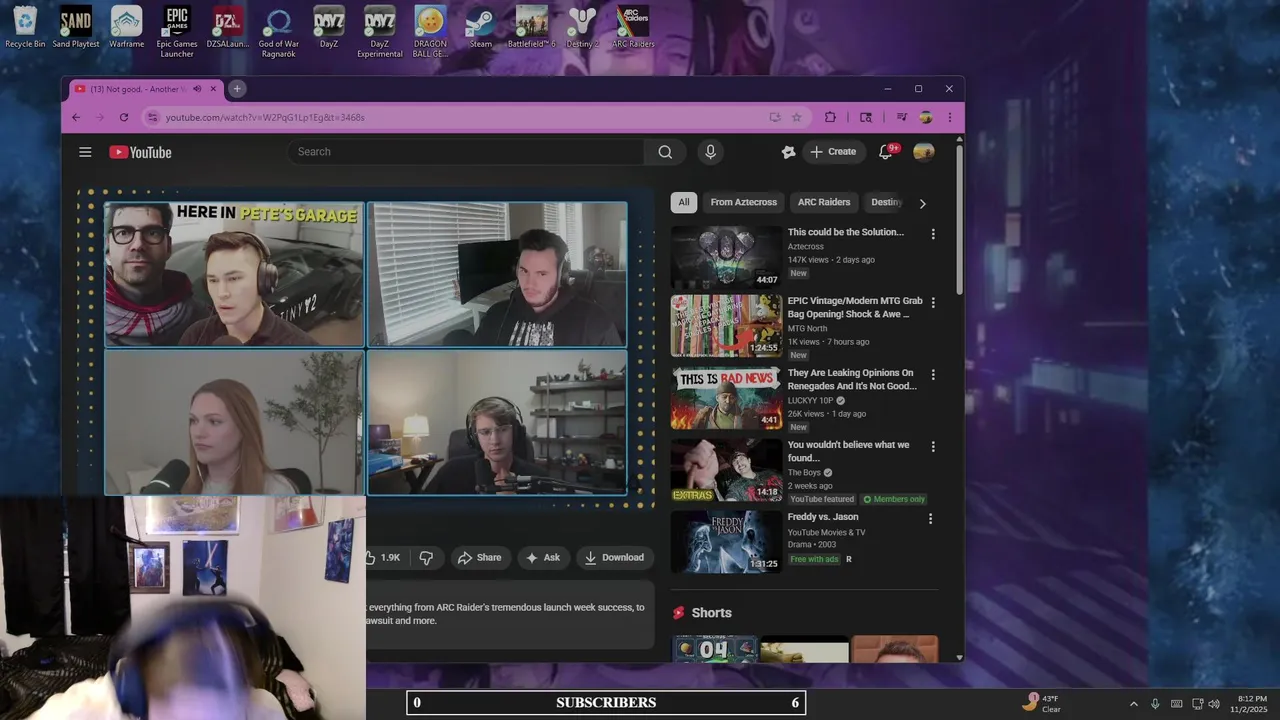Open 'EPIC Vintage/Modern MTG Grab Bag' video
This screenshot has height=720, width=1280.
pyautogui.click(x=726, y=326)
